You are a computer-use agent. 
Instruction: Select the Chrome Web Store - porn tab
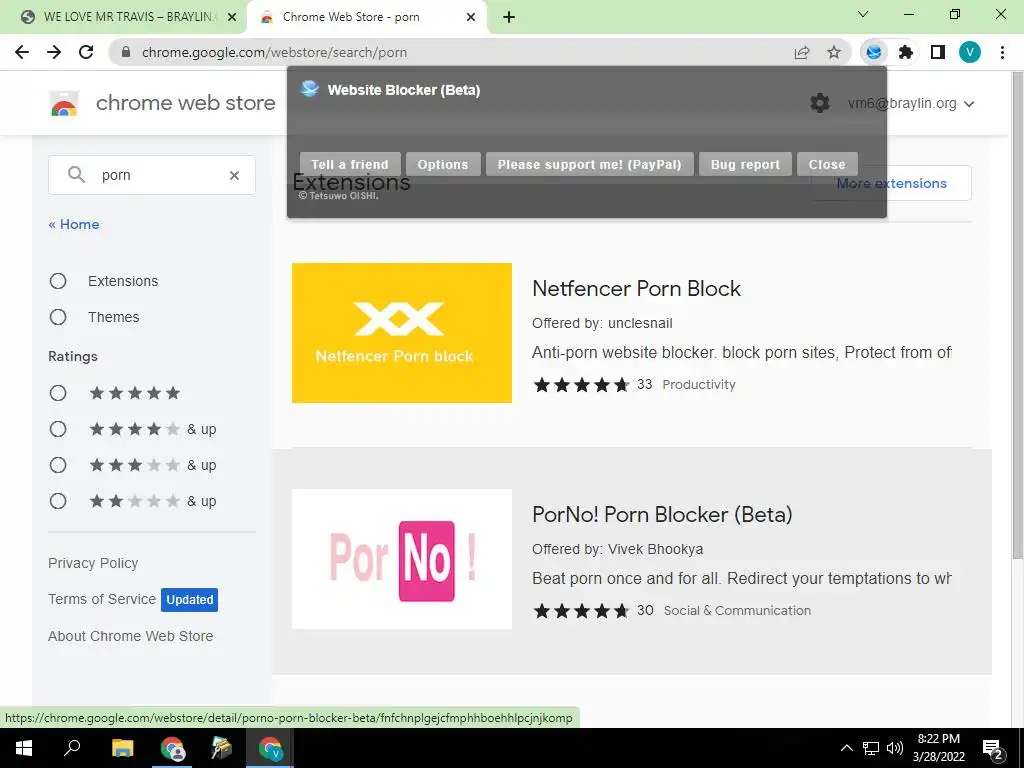[366, 17]
